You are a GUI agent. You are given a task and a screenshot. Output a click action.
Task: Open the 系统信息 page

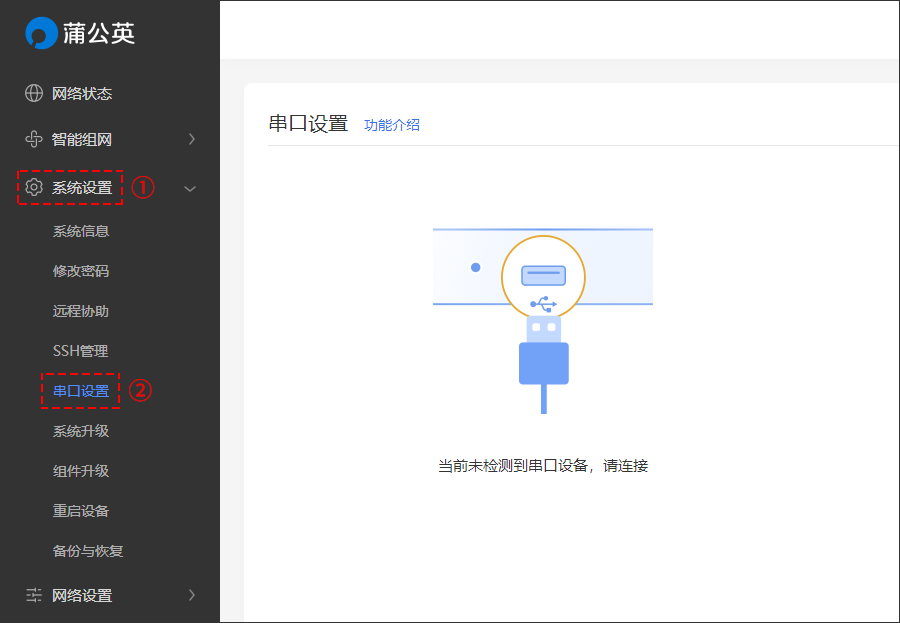[x=81, y=231]
